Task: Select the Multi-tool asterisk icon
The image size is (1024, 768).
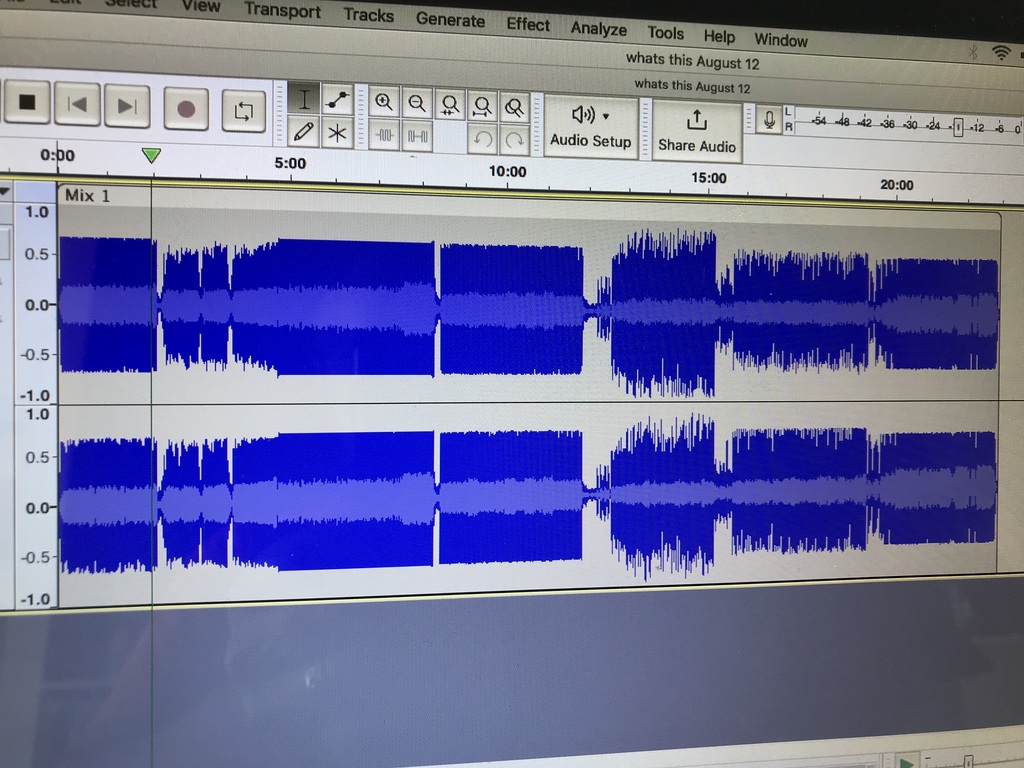Action: click(336, 133)
